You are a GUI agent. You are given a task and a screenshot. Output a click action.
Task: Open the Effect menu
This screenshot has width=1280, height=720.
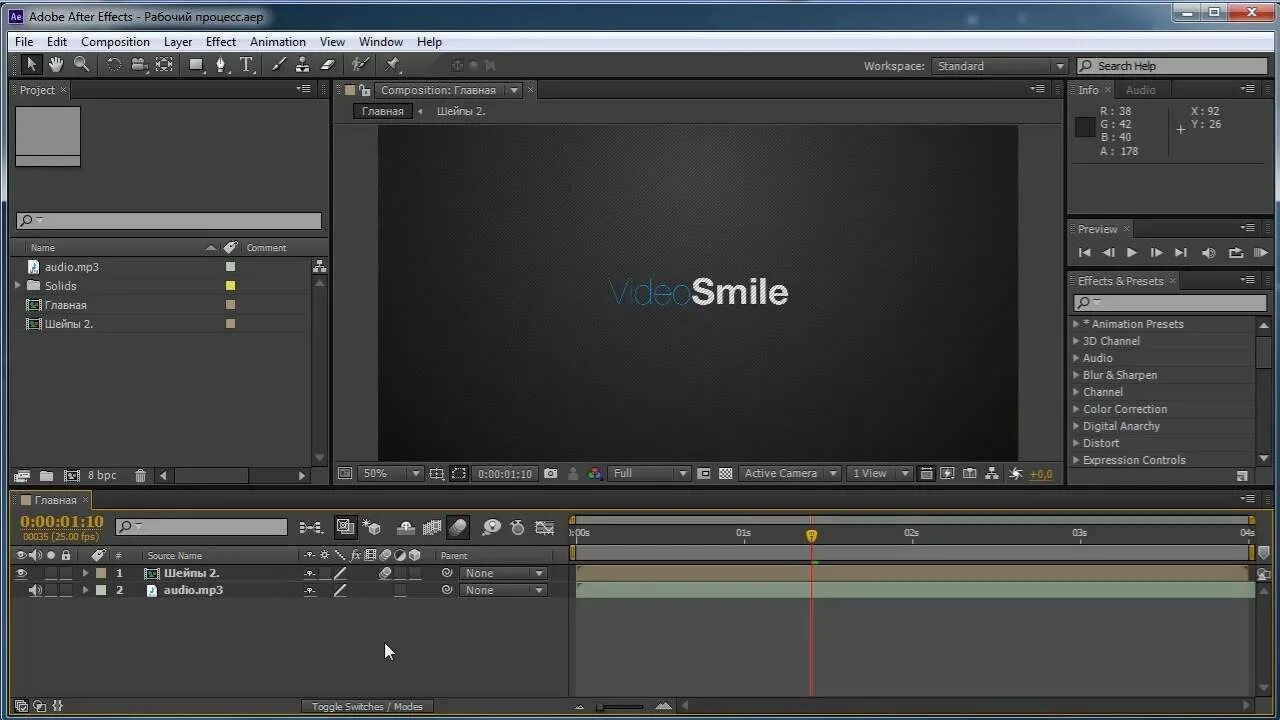(x=221, y=42)
